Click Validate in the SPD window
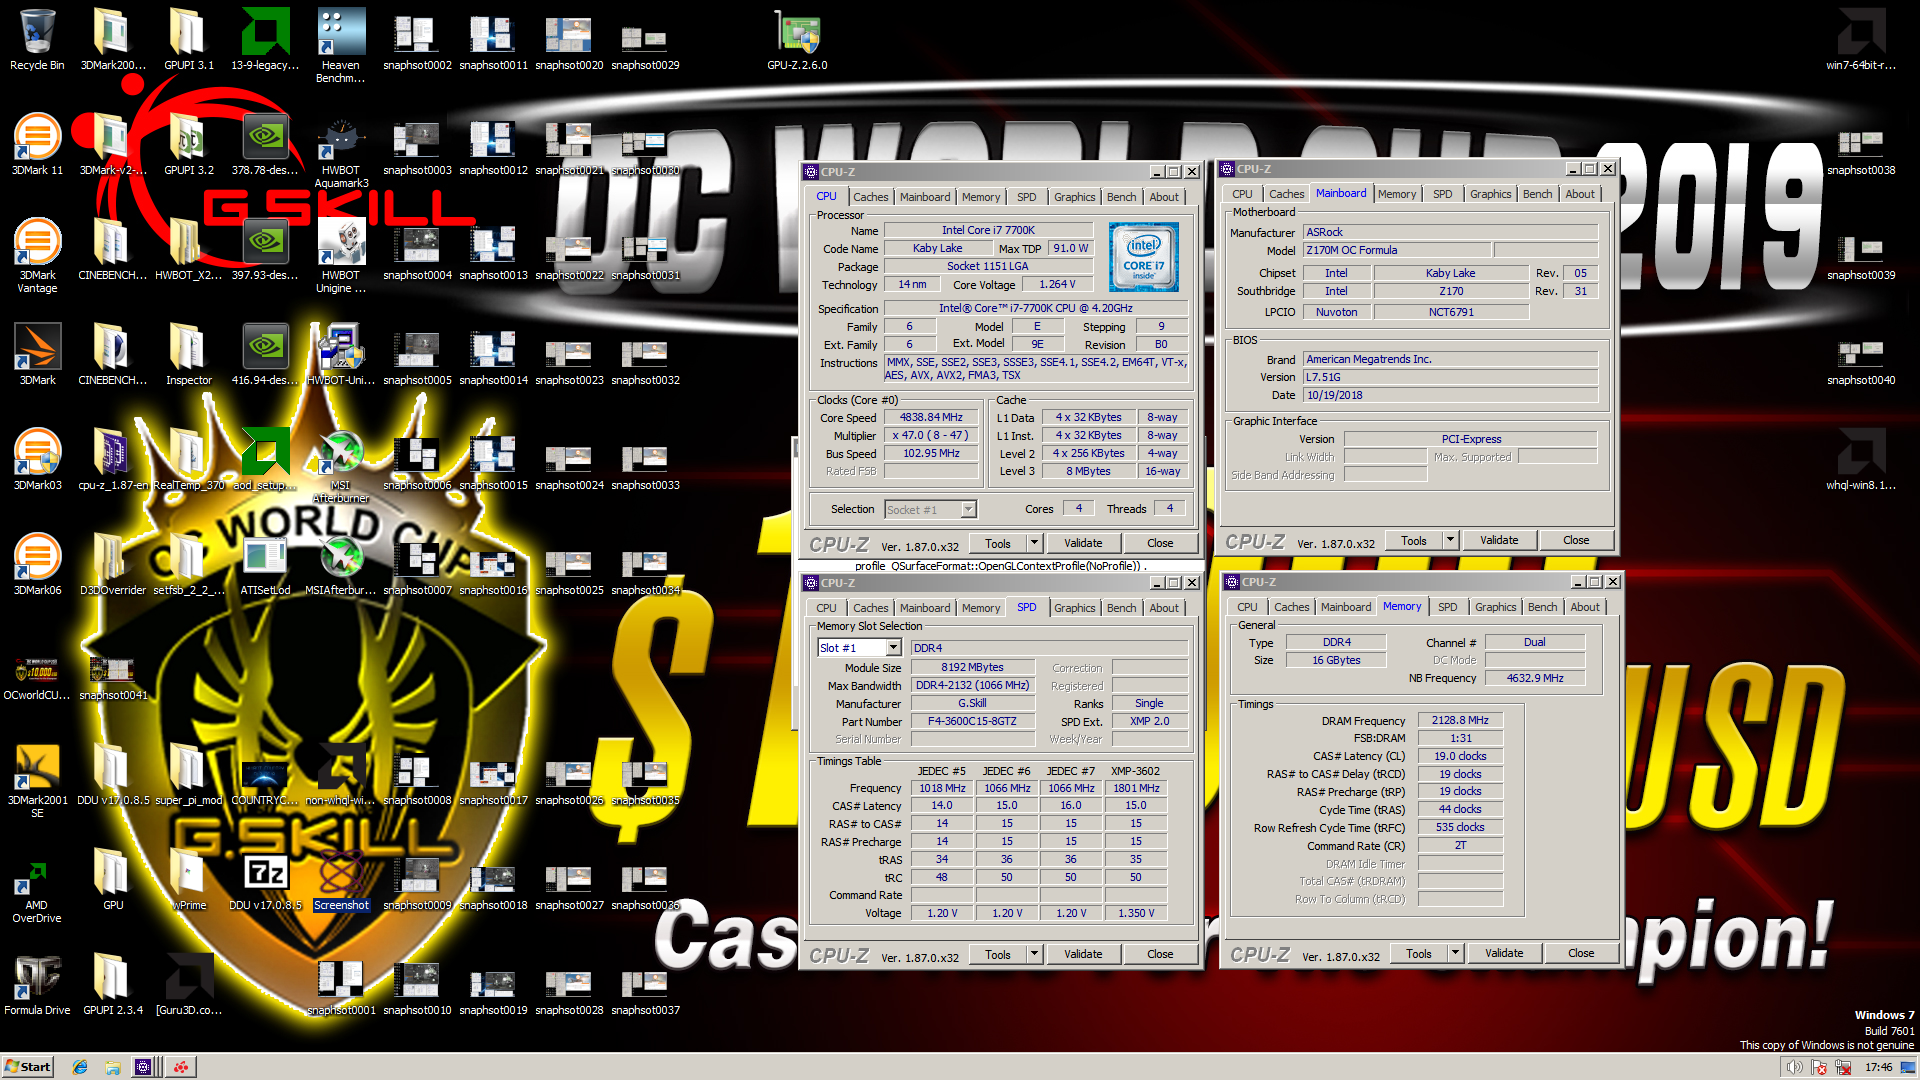This screenshot has width=1920, height=1080. [x=1083, y=954]
